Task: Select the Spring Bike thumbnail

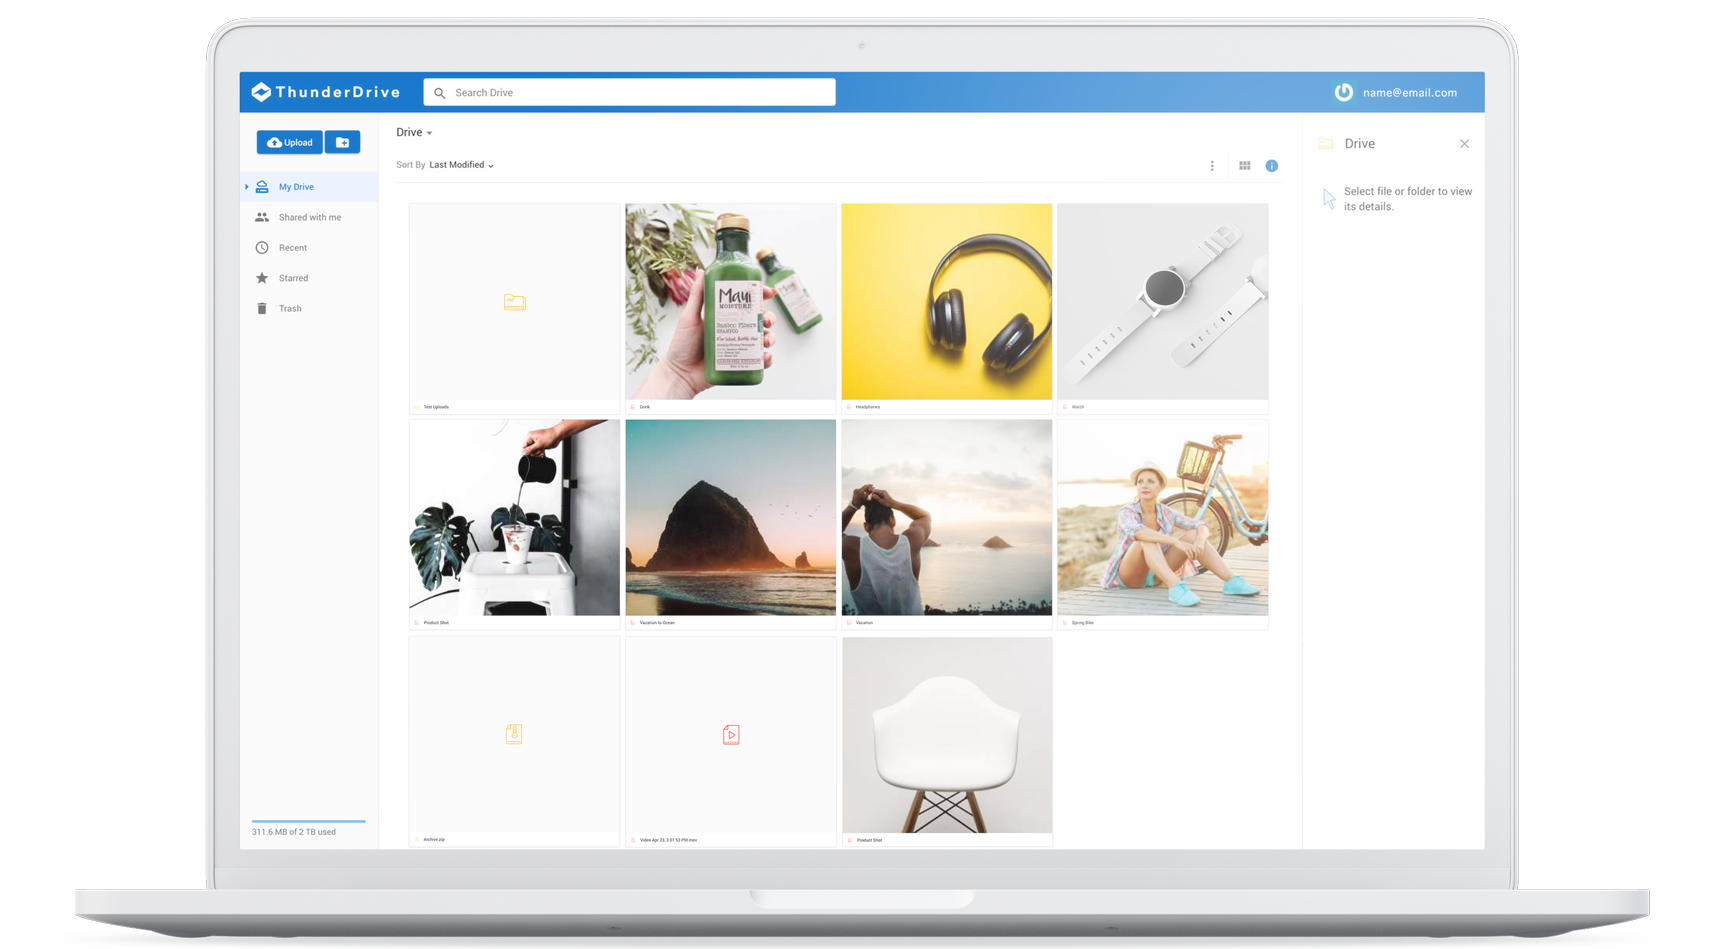Action: pos(1163,517)
